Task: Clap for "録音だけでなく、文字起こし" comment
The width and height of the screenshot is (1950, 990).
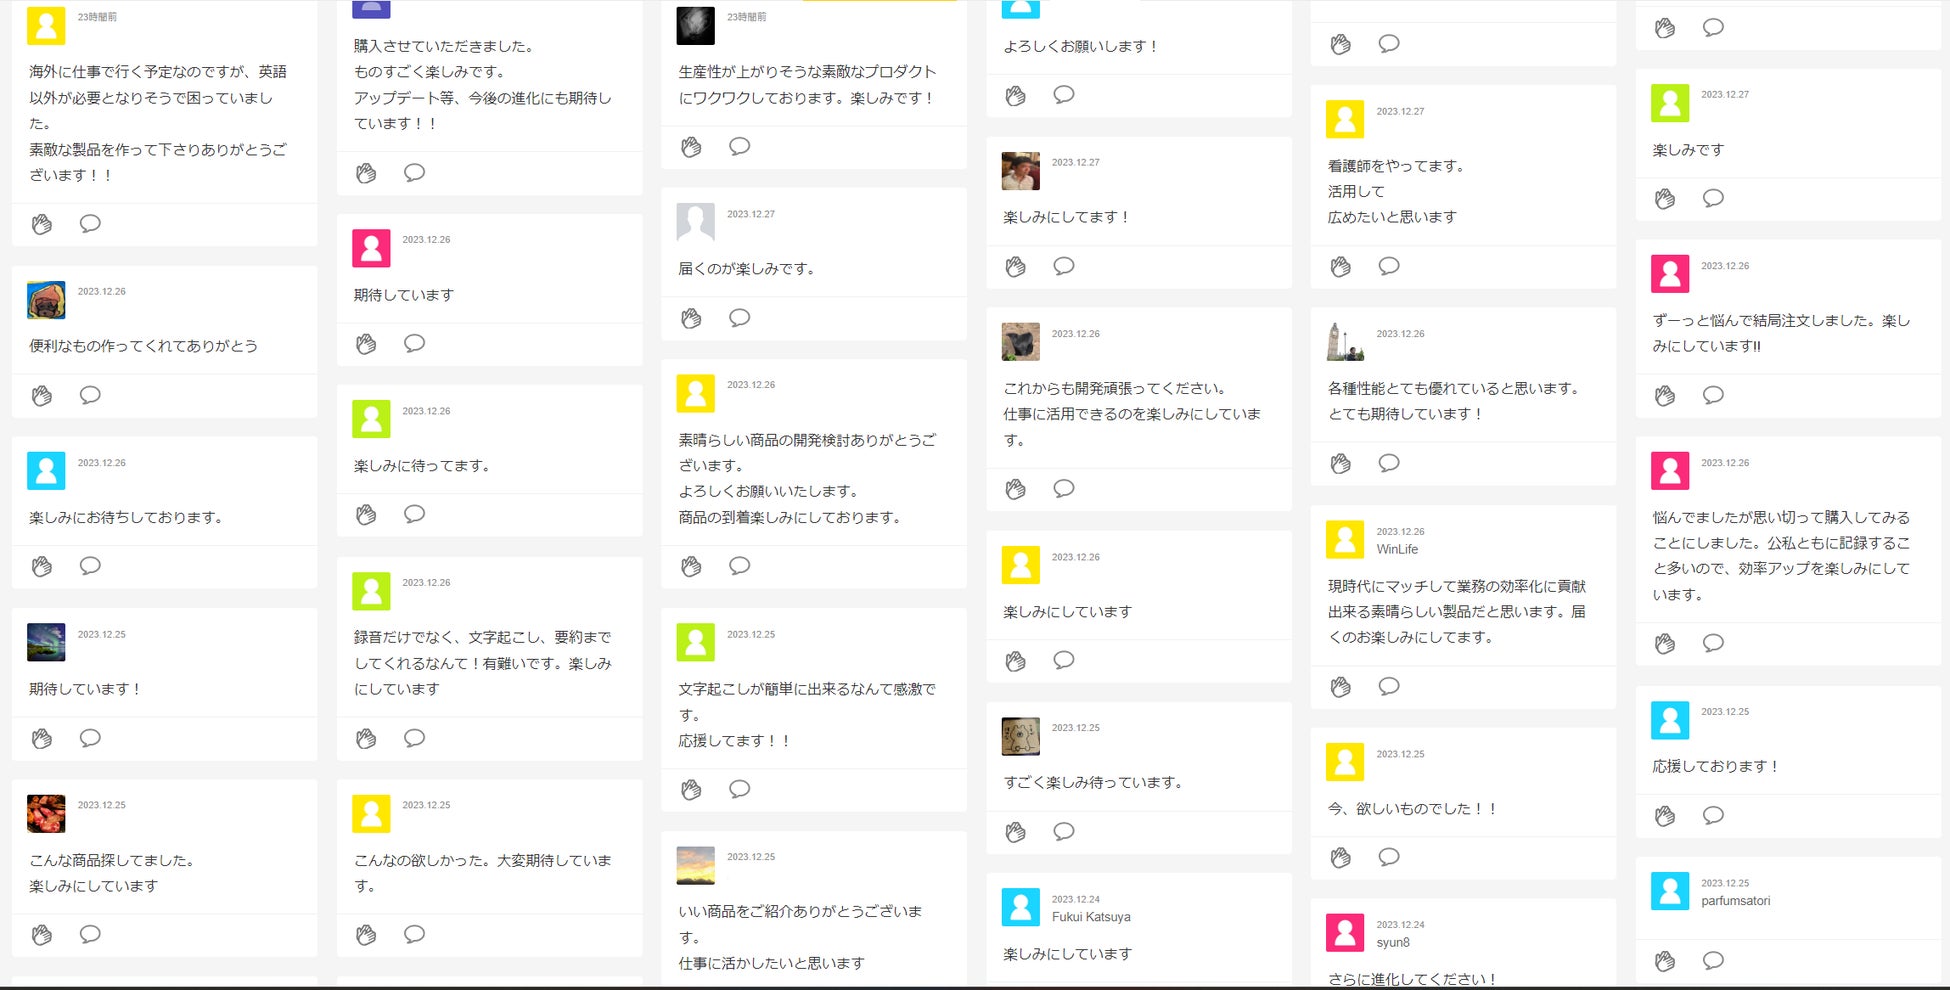Action: pos(366,739)
